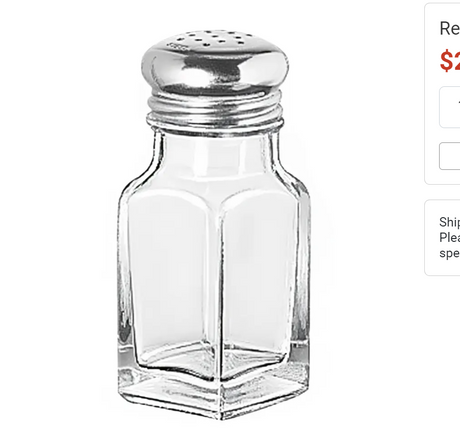Click the 'Plea' line in shipping notice
Image resolution: width=460 pixels, height=431 pixels.
coord(450,238)
